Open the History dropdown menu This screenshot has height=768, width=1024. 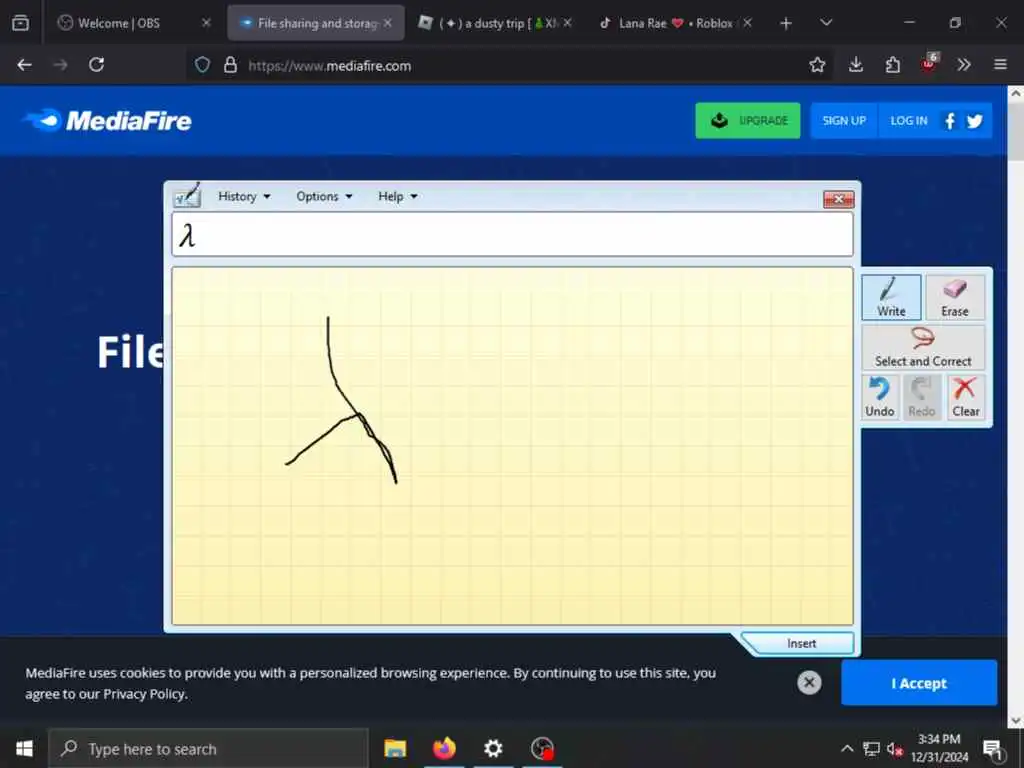[x=244, y=197]
